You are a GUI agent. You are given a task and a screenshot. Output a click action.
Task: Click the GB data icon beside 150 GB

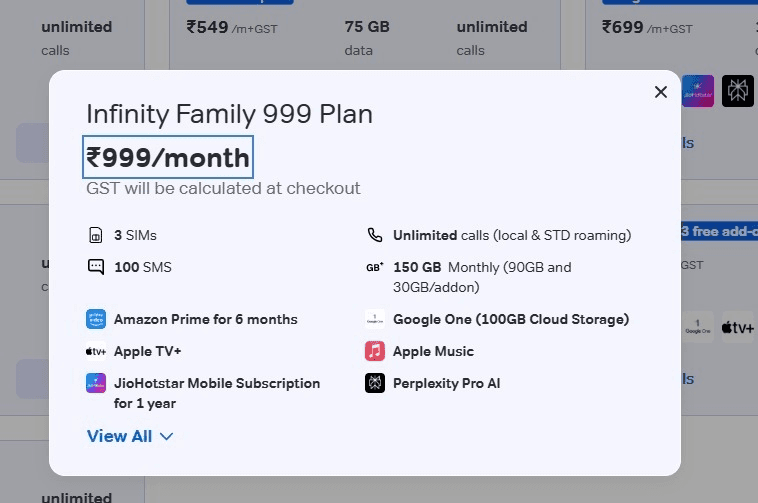click(375, 267)
